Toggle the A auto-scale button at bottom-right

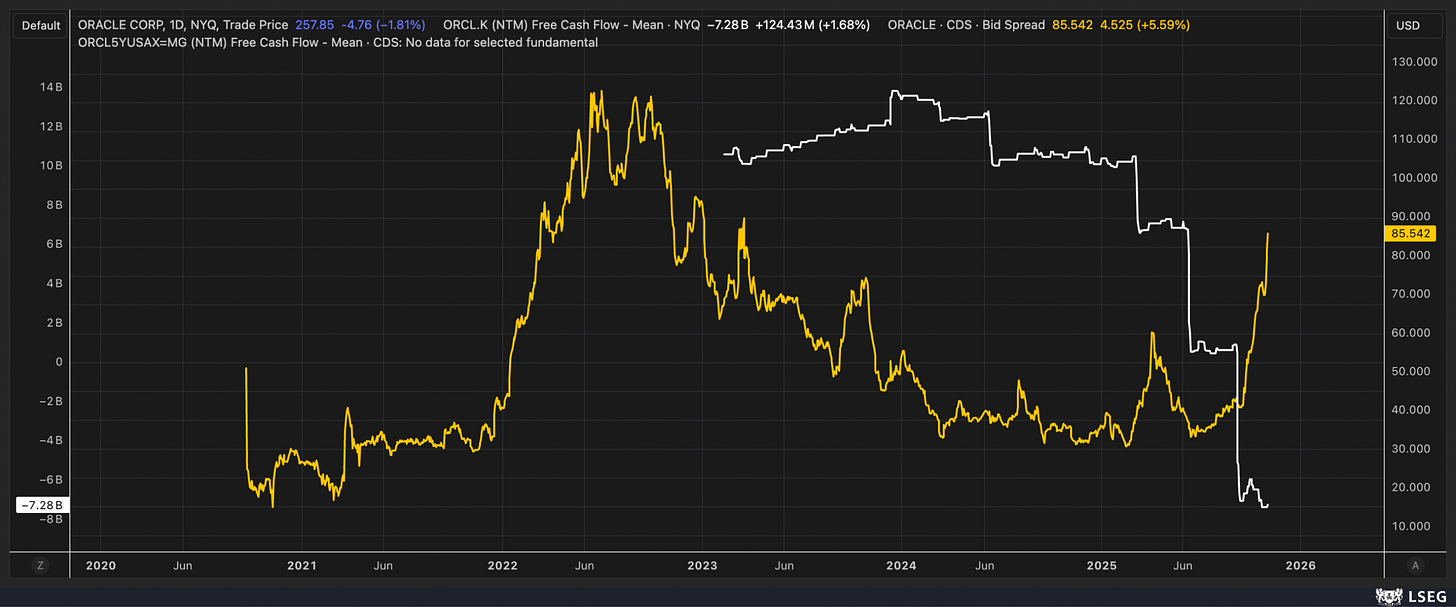point(1414,565)
